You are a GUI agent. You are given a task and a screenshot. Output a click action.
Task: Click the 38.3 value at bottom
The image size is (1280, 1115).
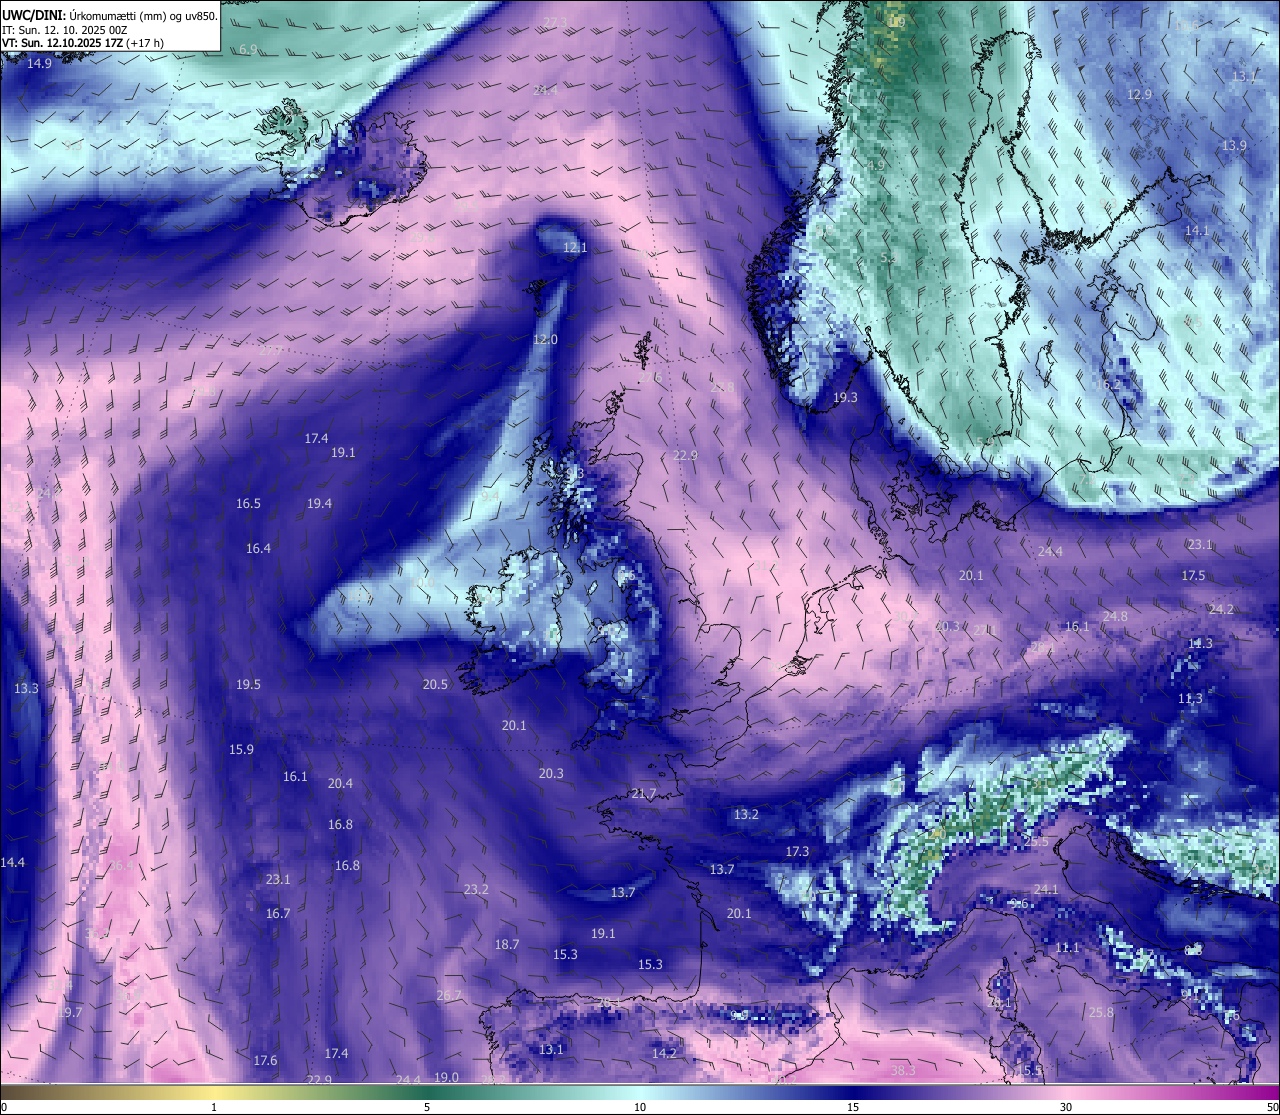coord(903,1071)
